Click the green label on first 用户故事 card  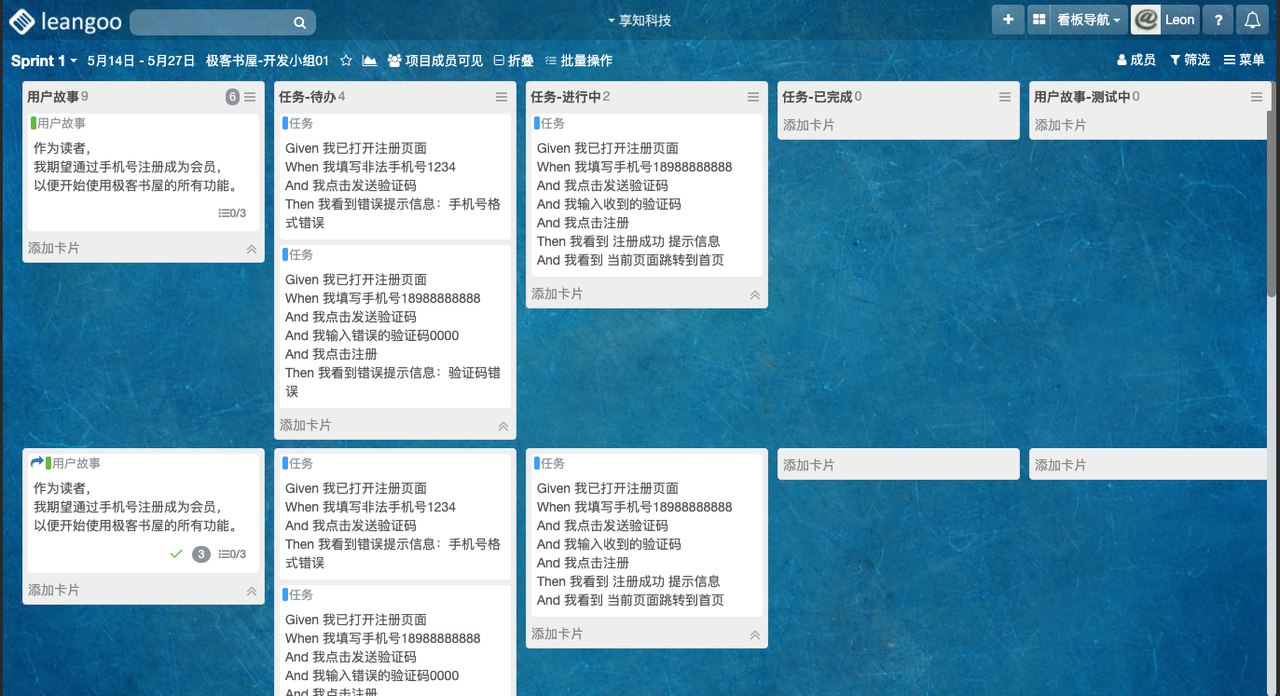pyautogui.click(x=34, y=123)
